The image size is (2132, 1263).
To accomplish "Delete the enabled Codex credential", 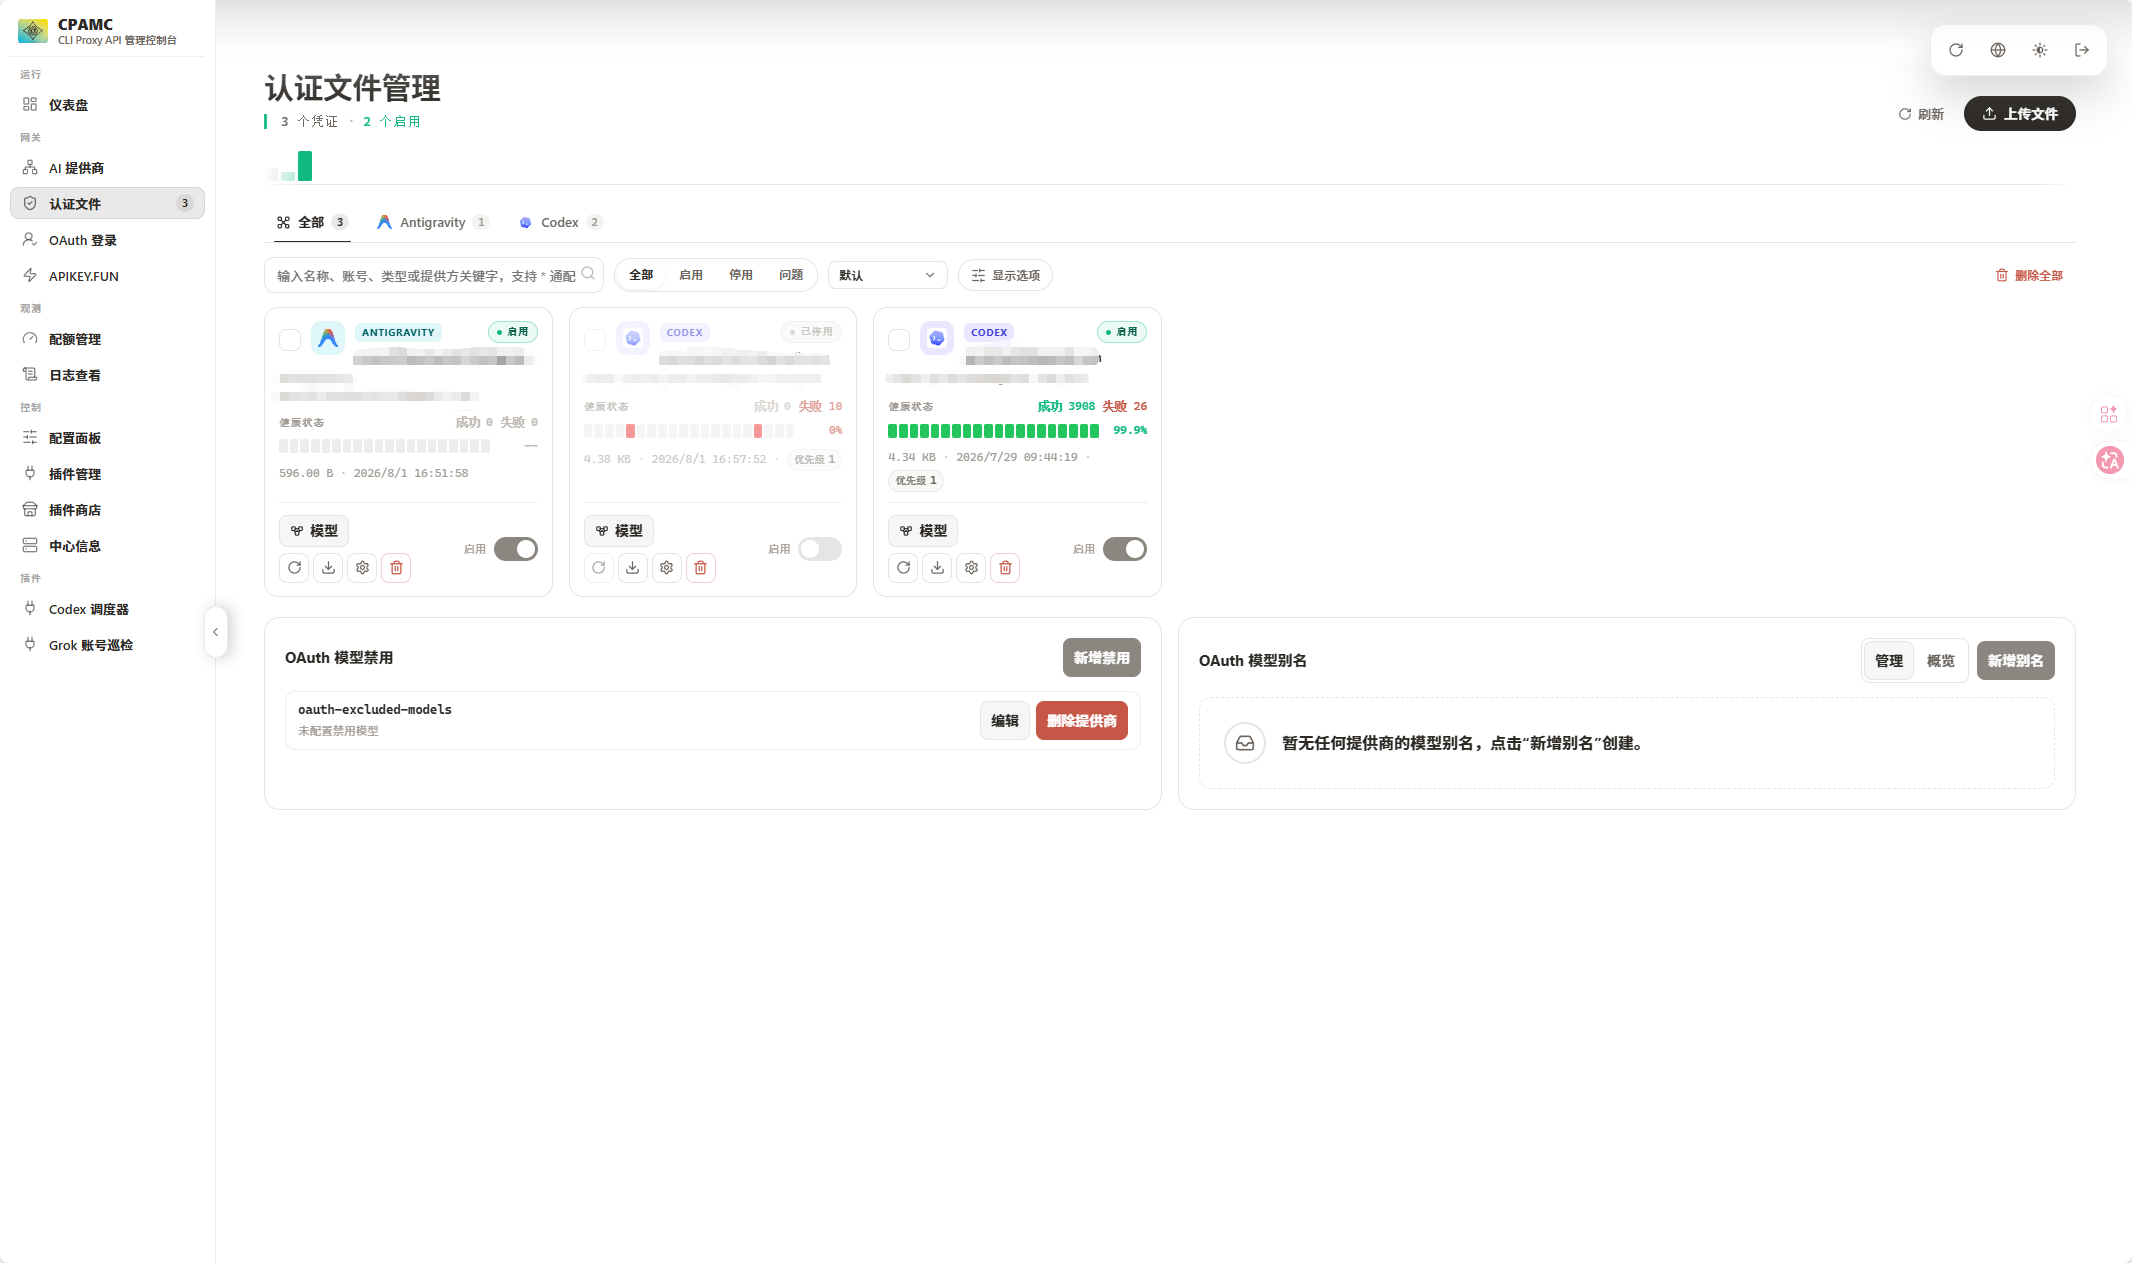I will (1005, 568).
